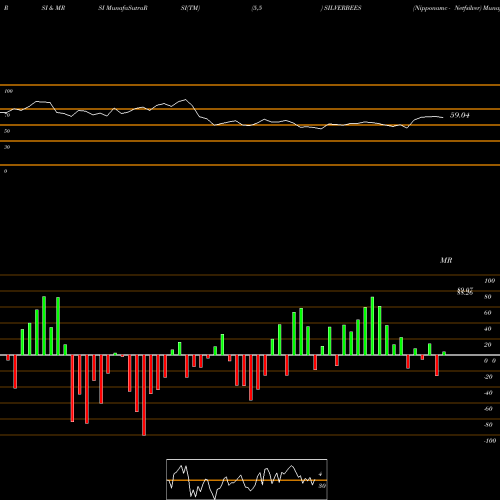Click the last green bar at chart end
The width and height of the screenshot is (500, 500).
444,353
